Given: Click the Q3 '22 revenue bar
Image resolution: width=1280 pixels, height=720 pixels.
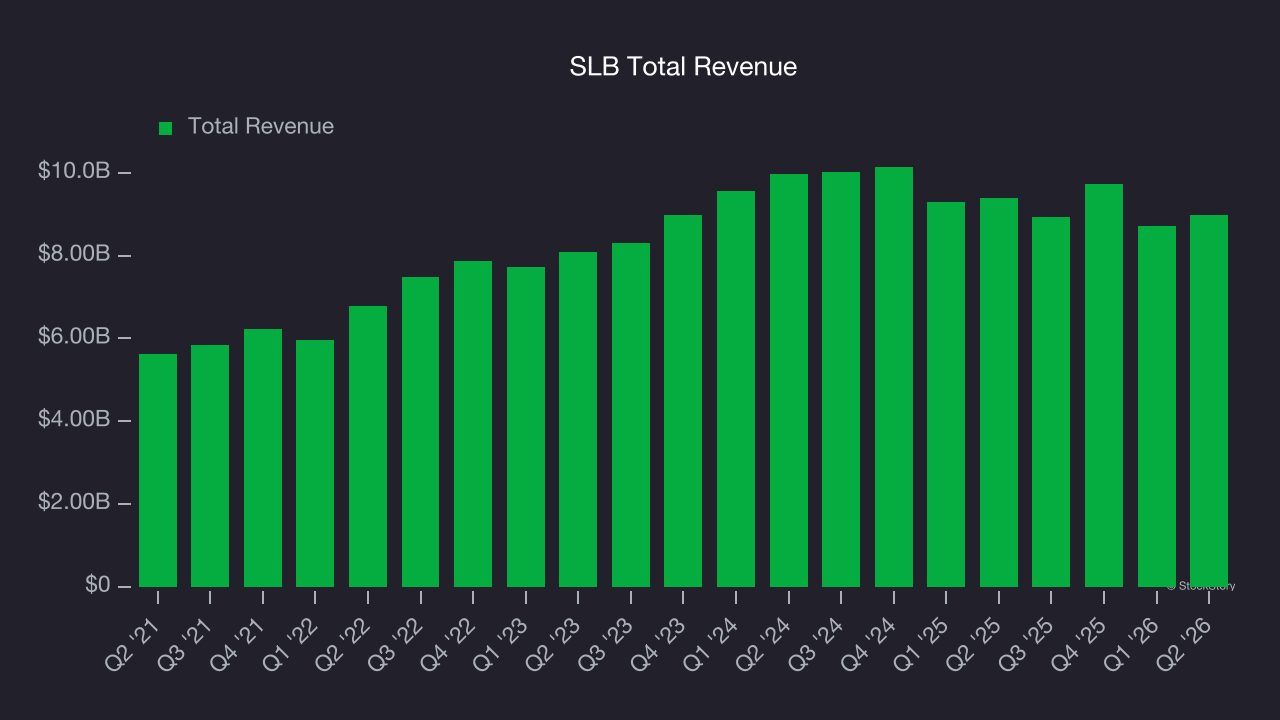Looking at the screenshot, I should (x=421, y=432).
